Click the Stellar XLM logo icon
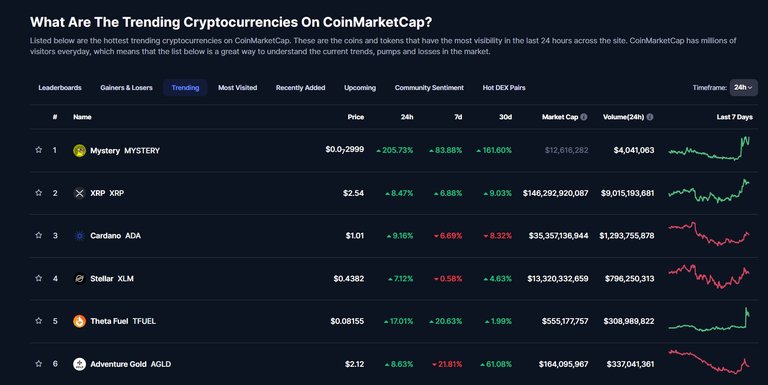The image size is (768, 385). click(x=79, y=278)
